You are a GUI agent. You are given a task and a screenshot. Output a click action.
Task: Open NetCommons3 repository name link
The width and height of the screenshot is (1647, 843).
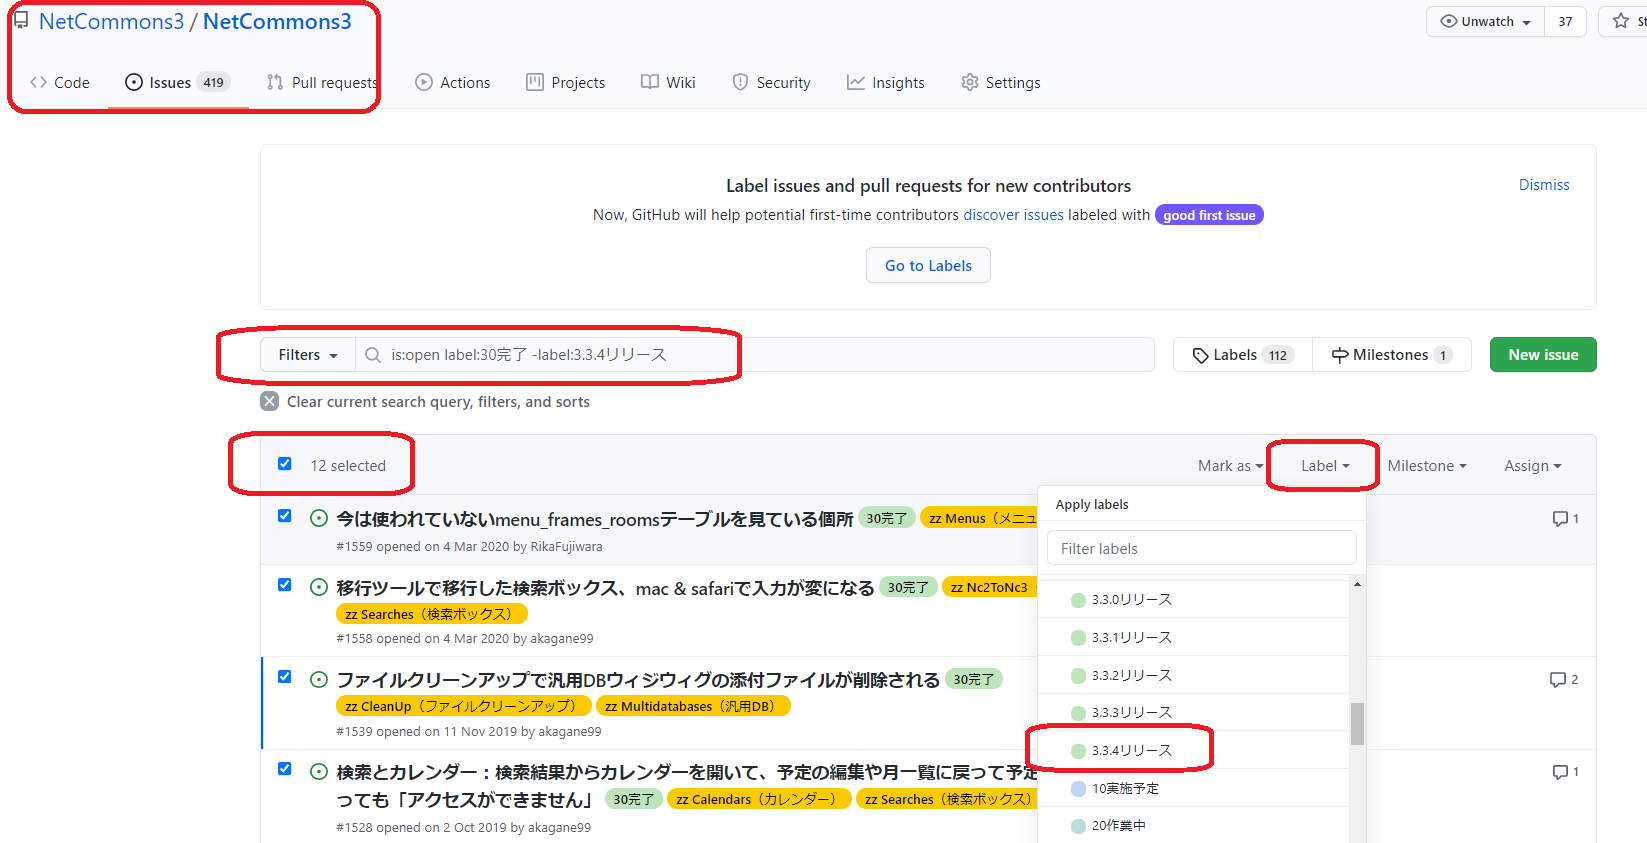(277, 21)
